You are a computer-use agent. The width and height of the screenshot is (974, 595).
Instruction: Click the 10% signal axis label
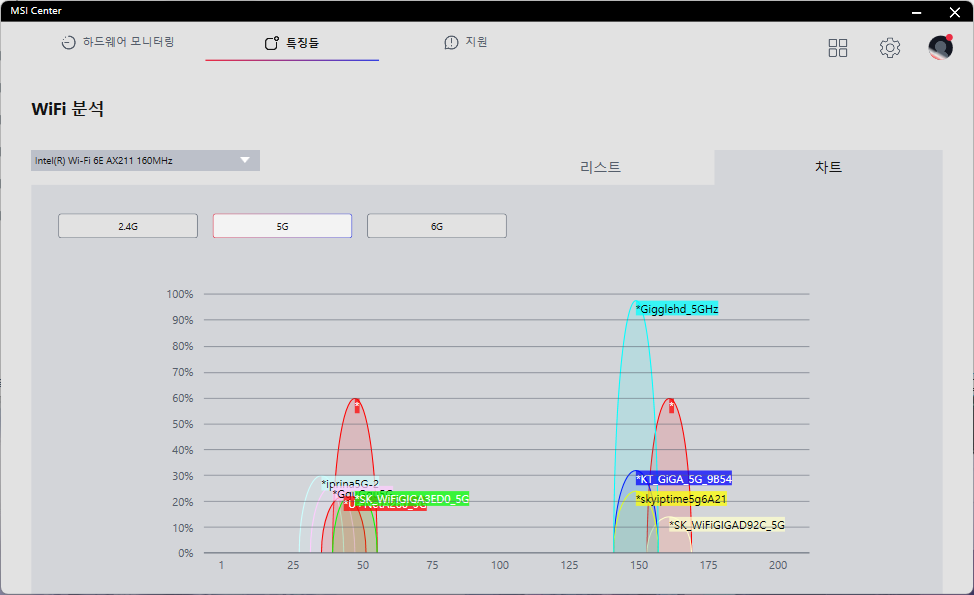[183, 528]
